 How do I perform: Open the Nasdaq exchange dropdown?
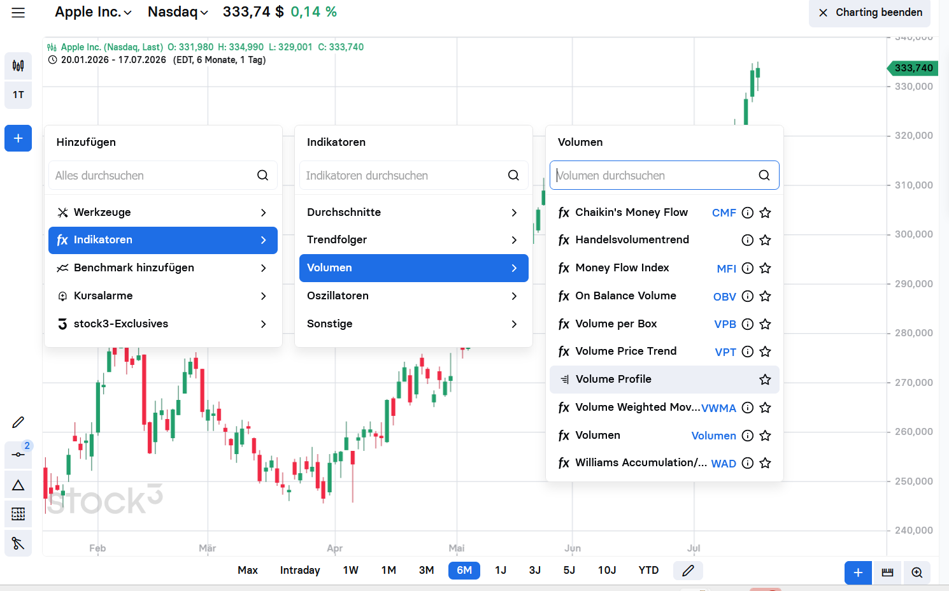[178, 12]
